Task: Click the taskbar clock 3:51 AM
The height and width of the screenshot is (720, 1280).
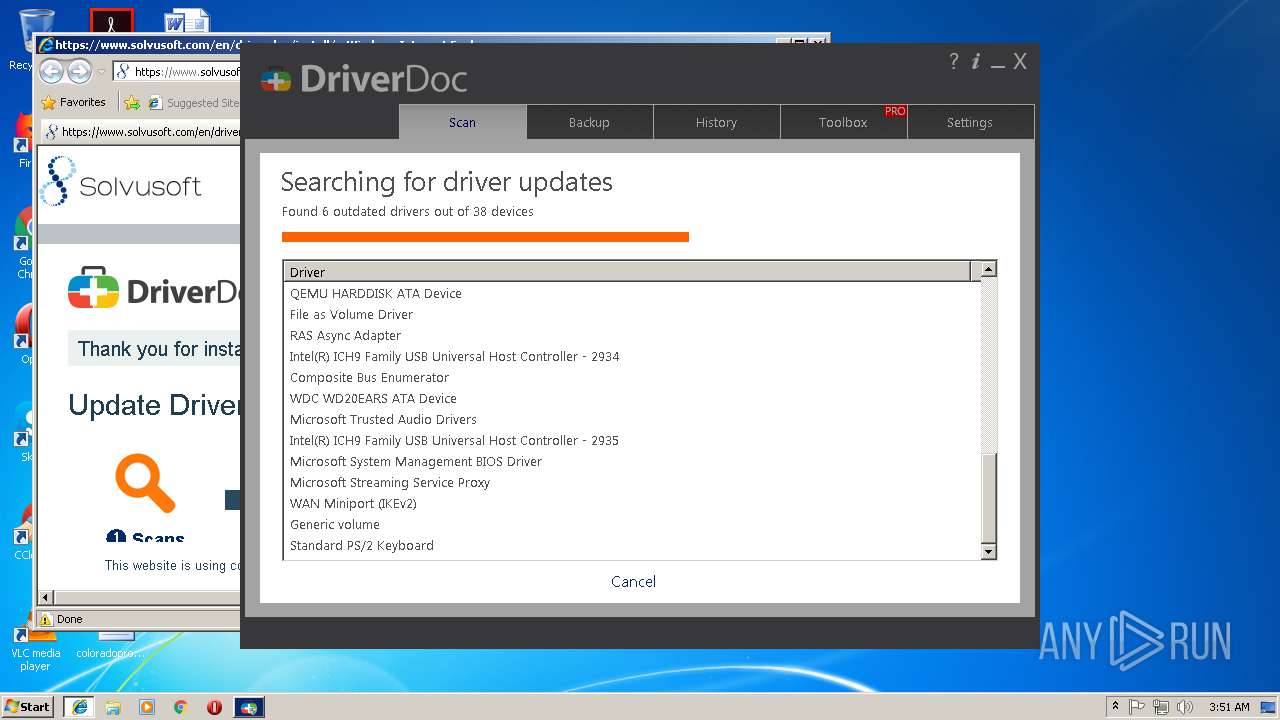Action: pyautogui.click(x=1229, y=707)
